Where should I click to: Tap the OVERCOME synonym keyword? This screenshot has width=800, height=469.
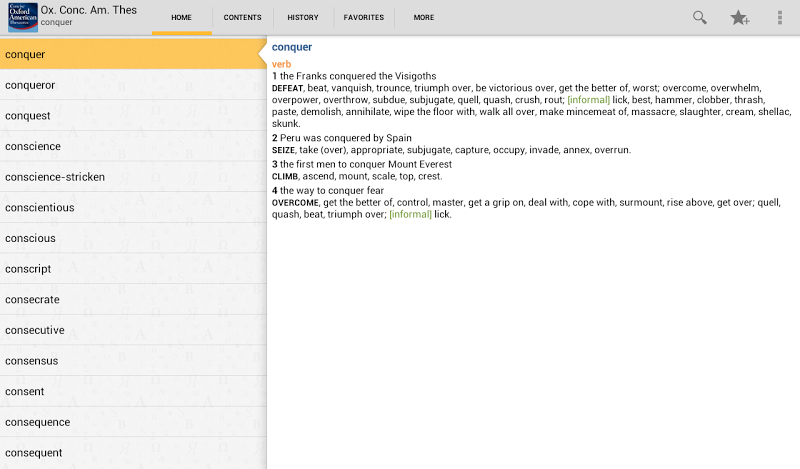point(295,203)
